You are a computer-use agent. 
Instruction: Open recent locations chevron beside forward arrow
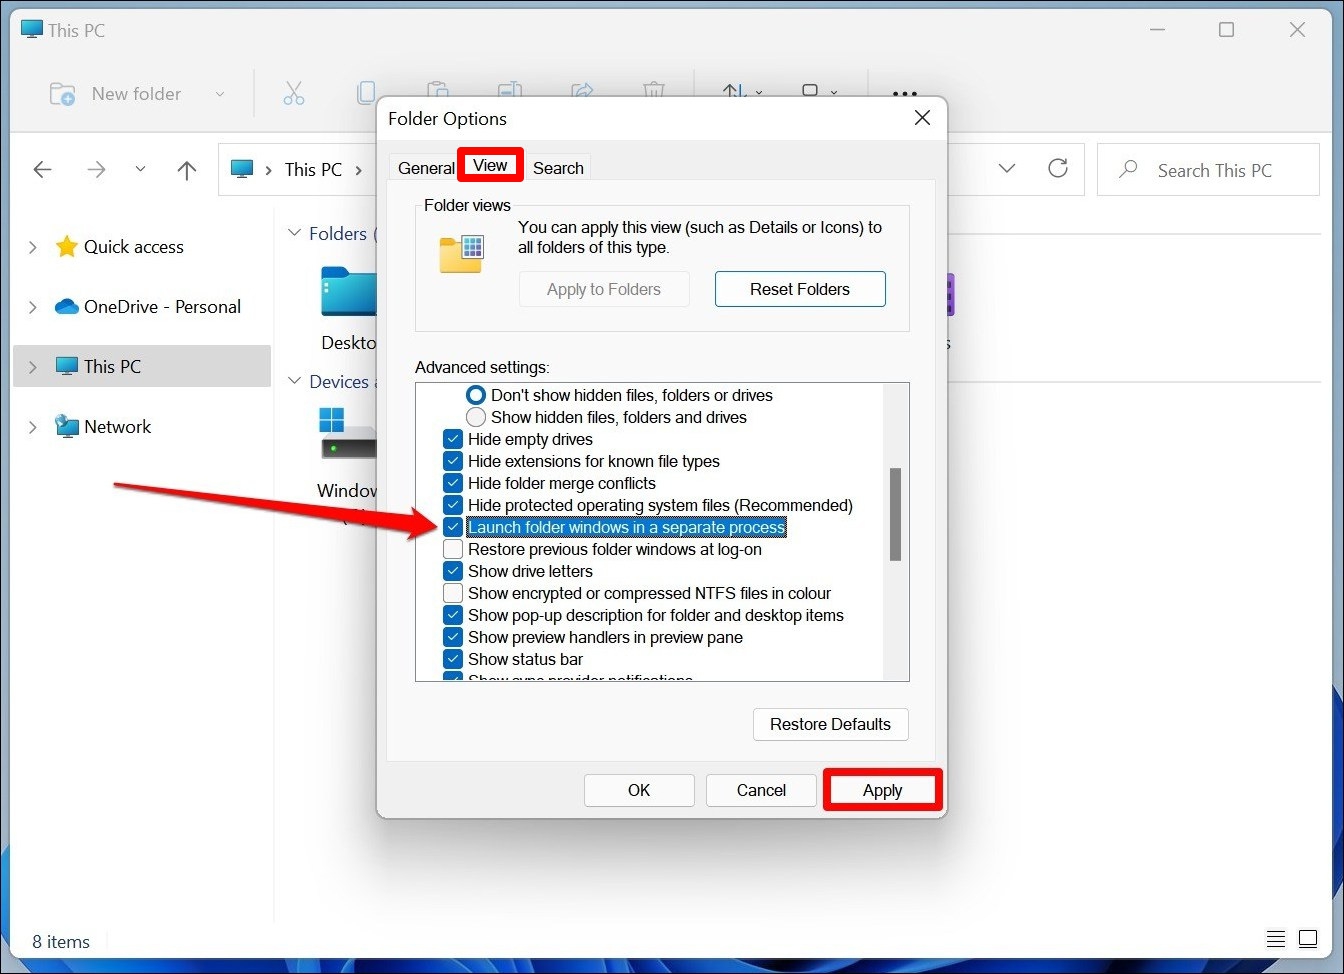[140, 169]
